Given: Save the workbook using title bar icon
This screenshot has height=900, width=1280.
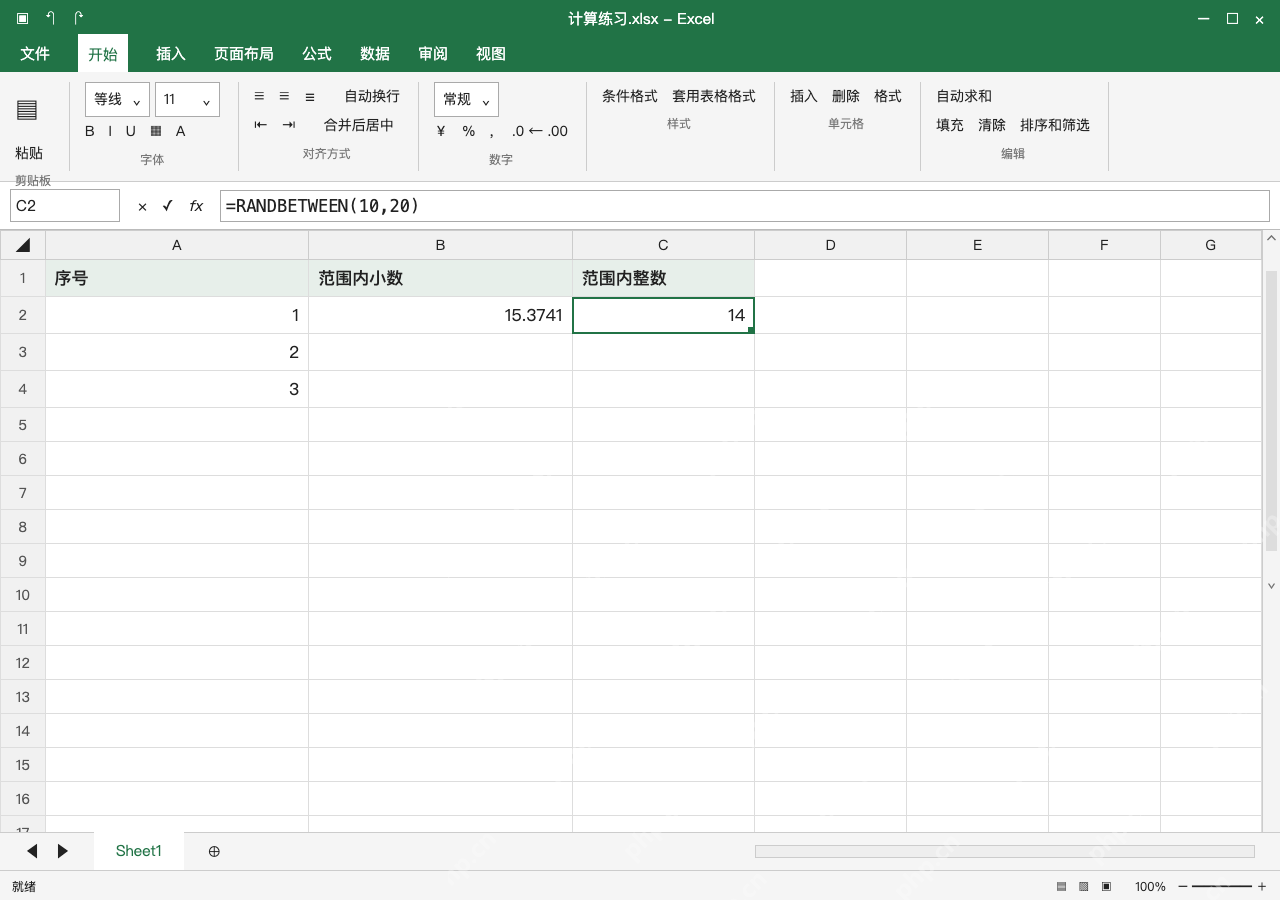Looking at the screenshot, I should click(x=22, y=18).
